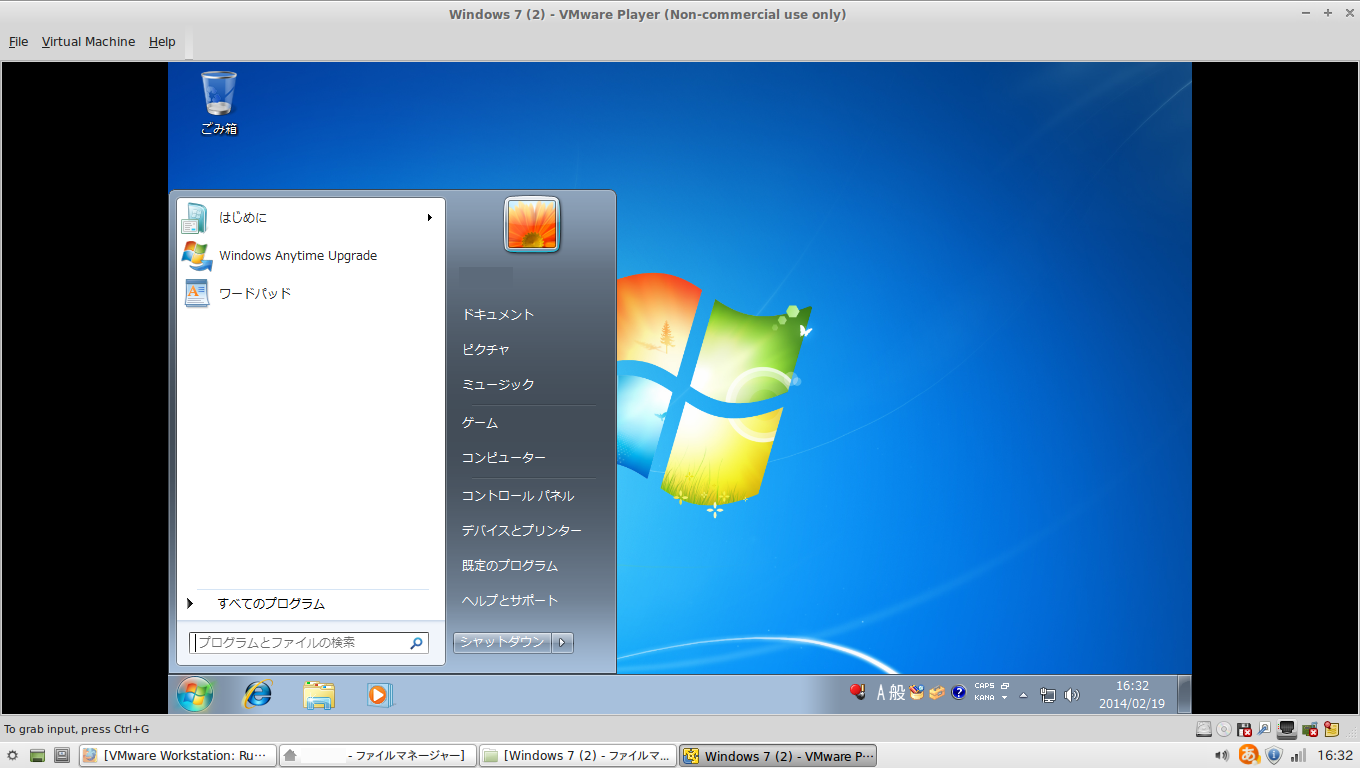Open the VMware Help menu
This screenshot has width=1360, height=768.
(162, 42)
